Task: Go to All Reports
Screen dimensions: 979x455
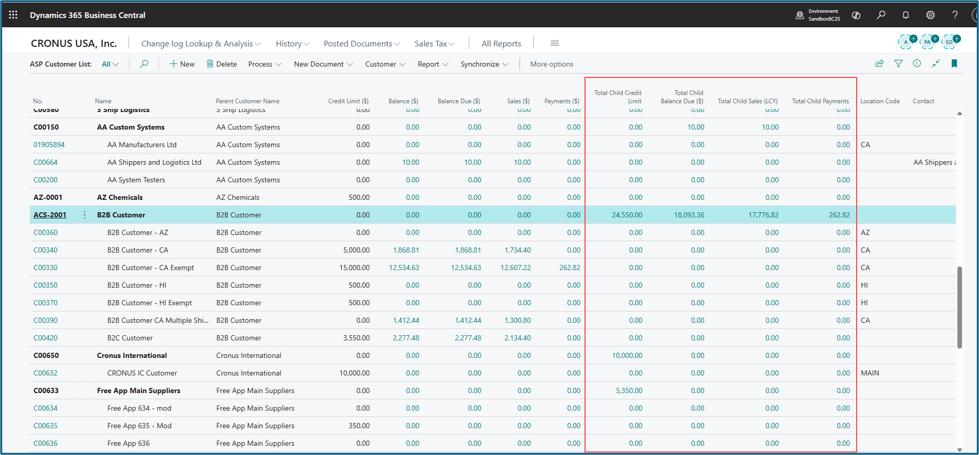Action: pos(501,44)
